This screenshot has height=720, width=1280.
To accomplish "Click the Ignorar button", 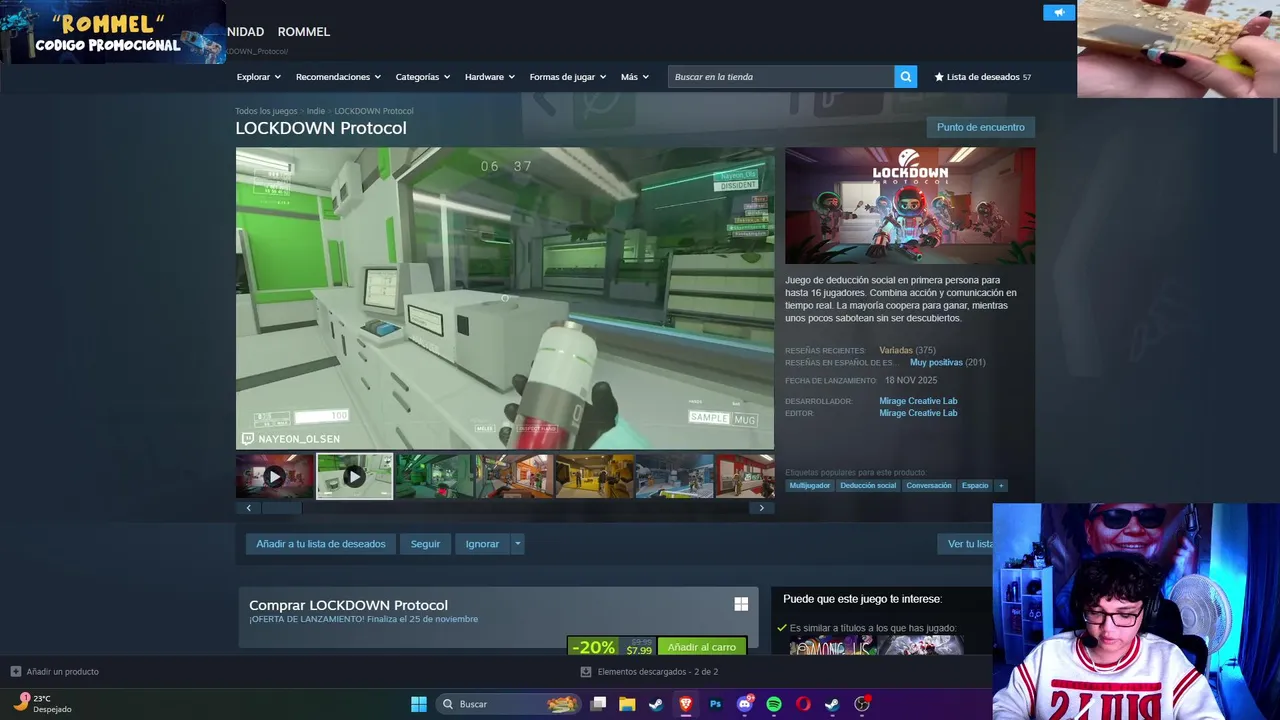I will (482, 544).
